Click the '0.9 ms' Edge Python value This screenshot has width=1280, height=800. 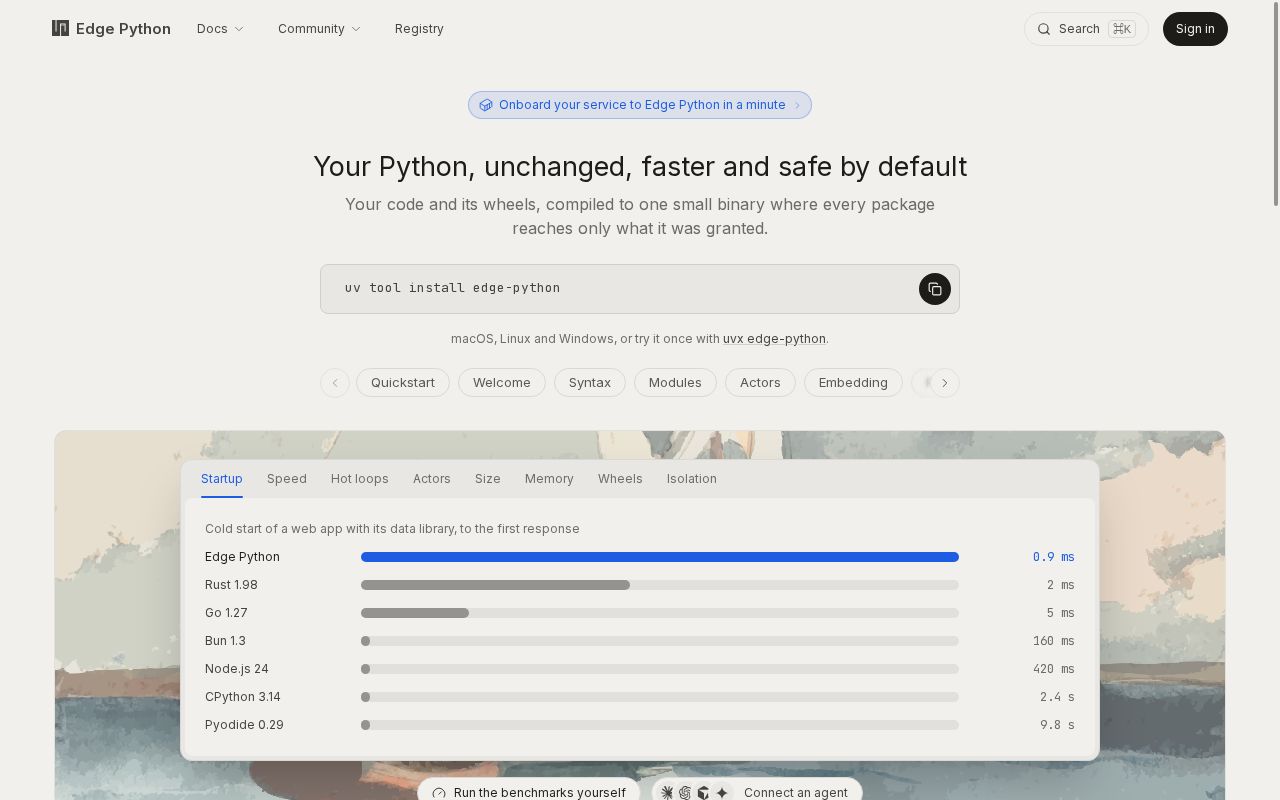click(x=1054, y=557)
